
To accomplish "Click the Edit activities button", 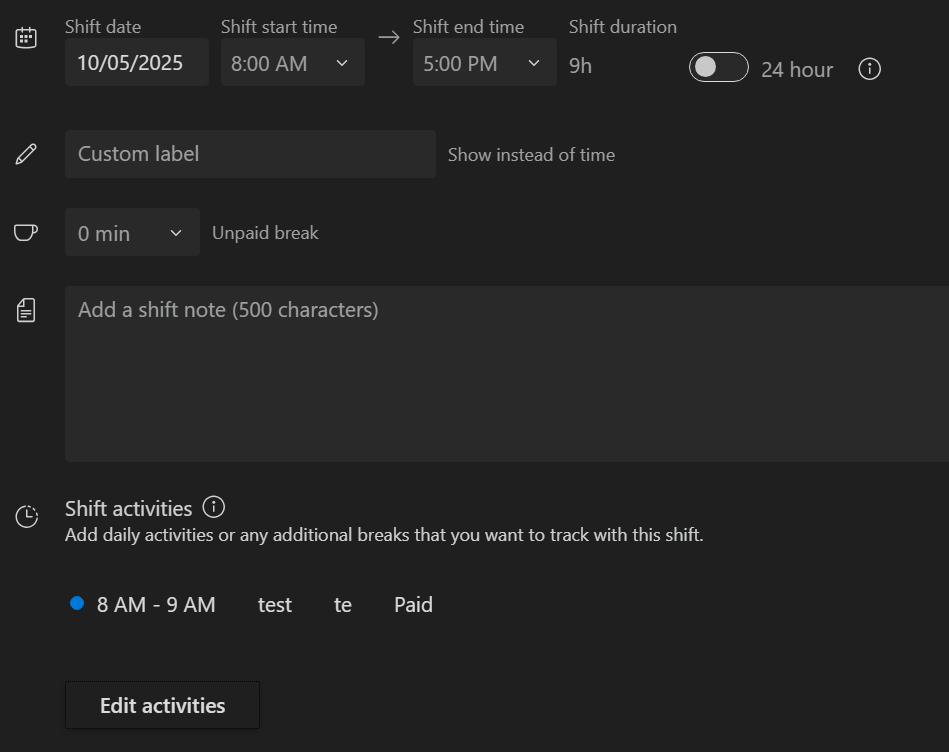I will (161, 705).
